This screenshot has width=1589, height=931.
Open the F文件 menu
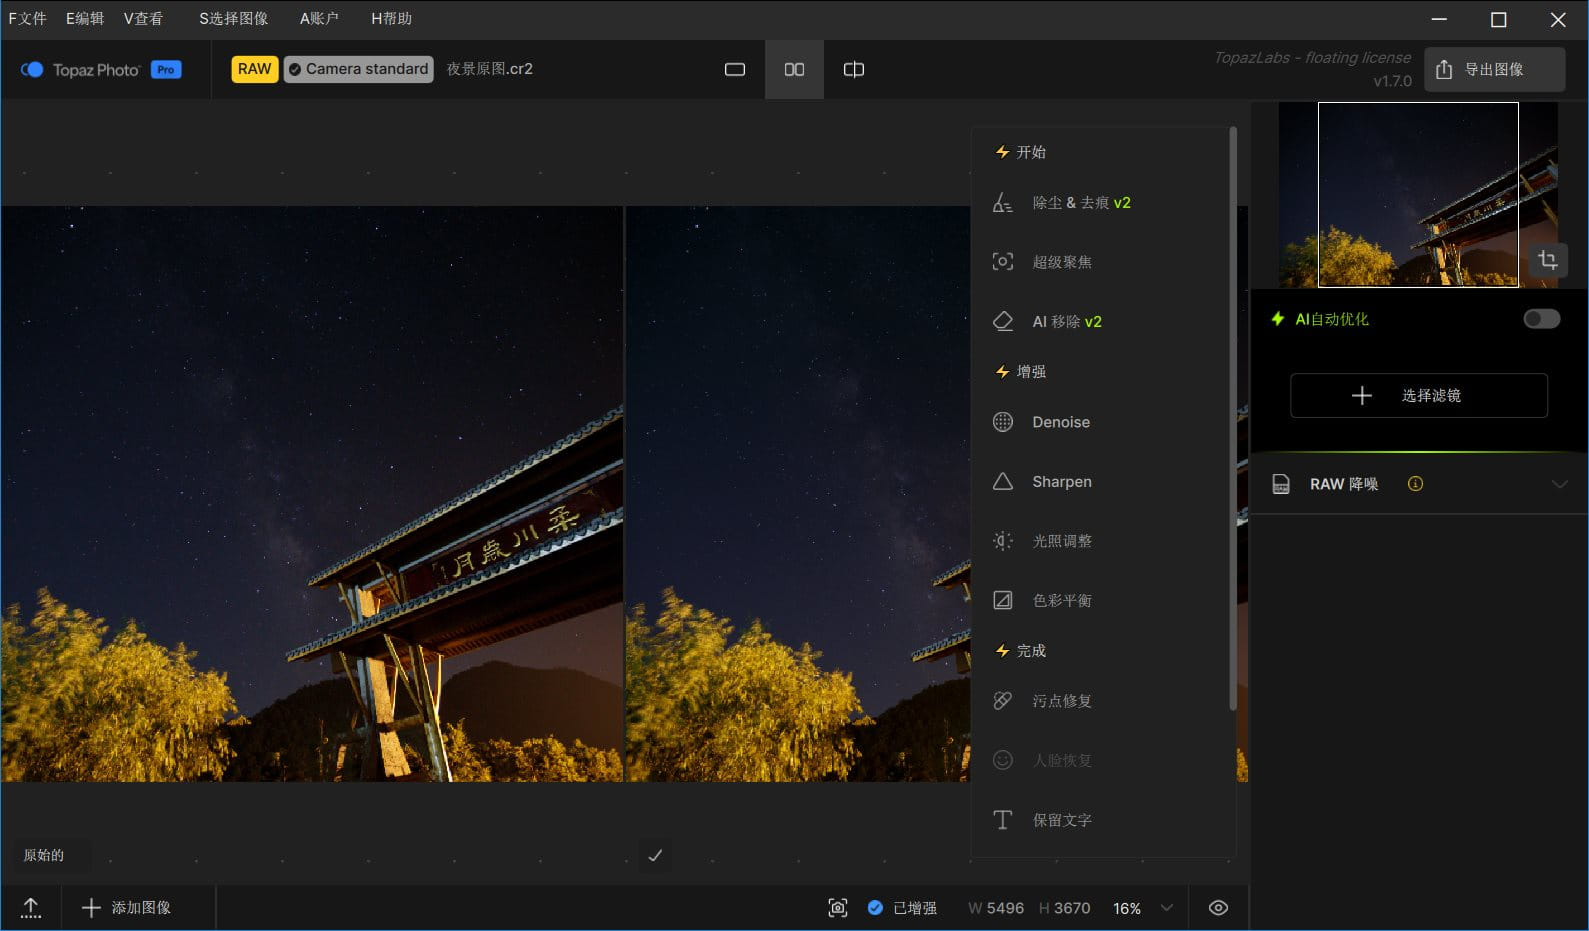click(27, 19)
